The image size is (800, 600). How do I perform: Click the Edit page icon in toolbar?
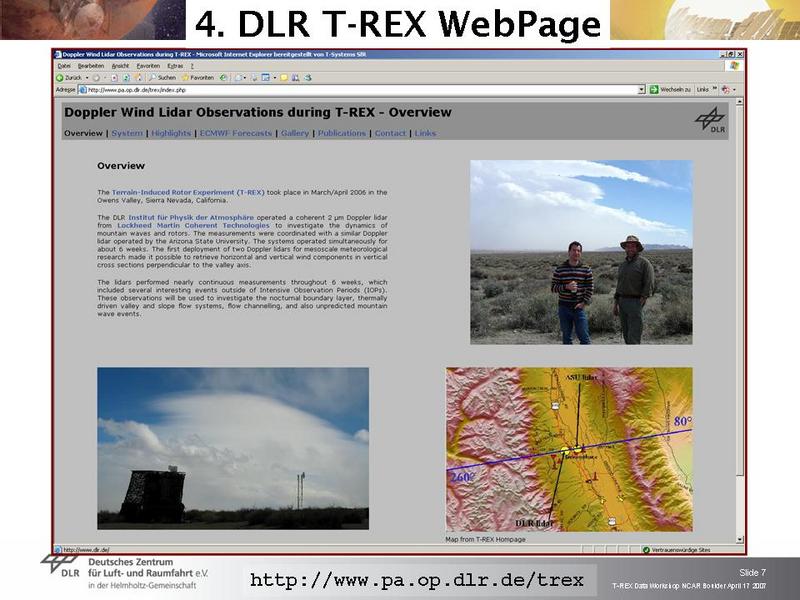point(265,78)
